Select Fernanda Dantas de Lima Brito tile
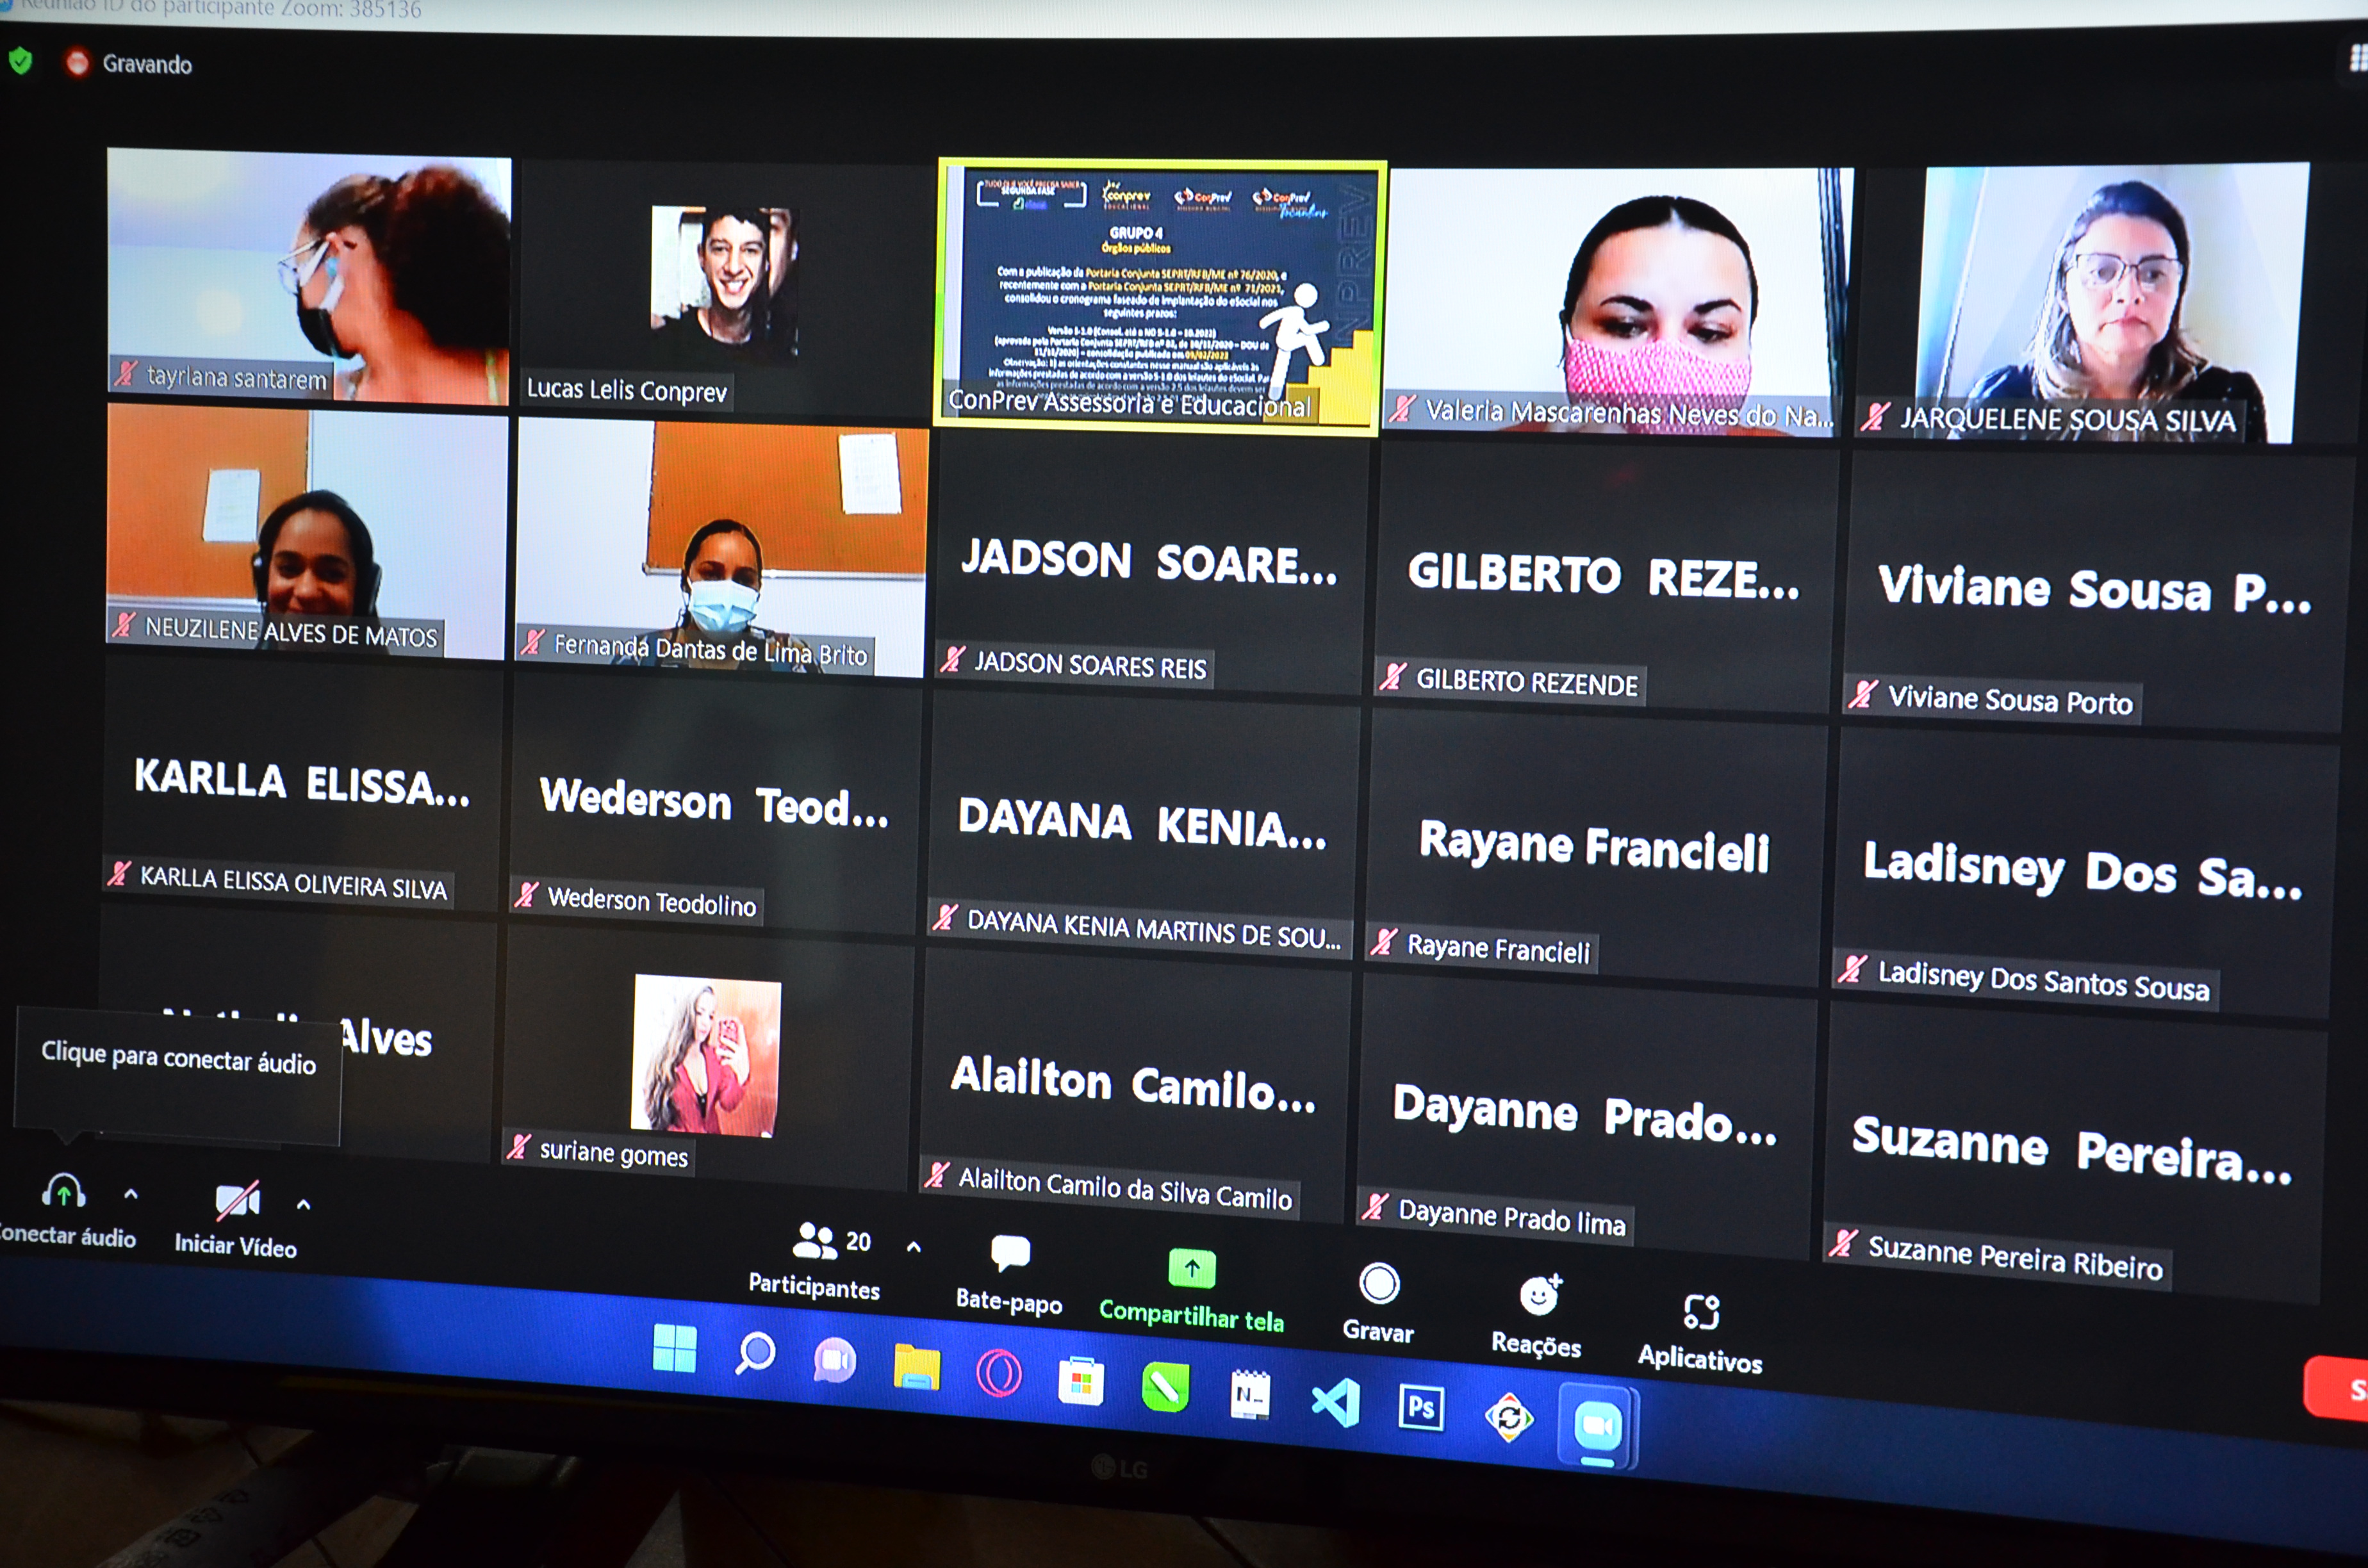This screenshot has width=2368, height=1568. point(722,548)
